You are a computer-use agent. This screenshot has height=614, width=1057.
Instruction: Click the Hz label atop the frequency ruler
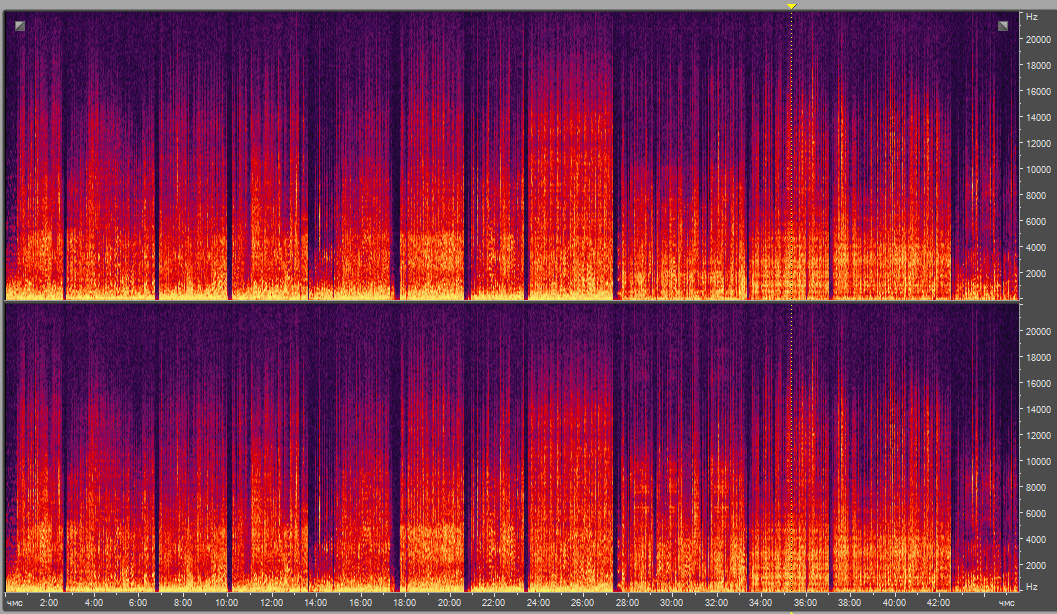tap(1032, 17)
